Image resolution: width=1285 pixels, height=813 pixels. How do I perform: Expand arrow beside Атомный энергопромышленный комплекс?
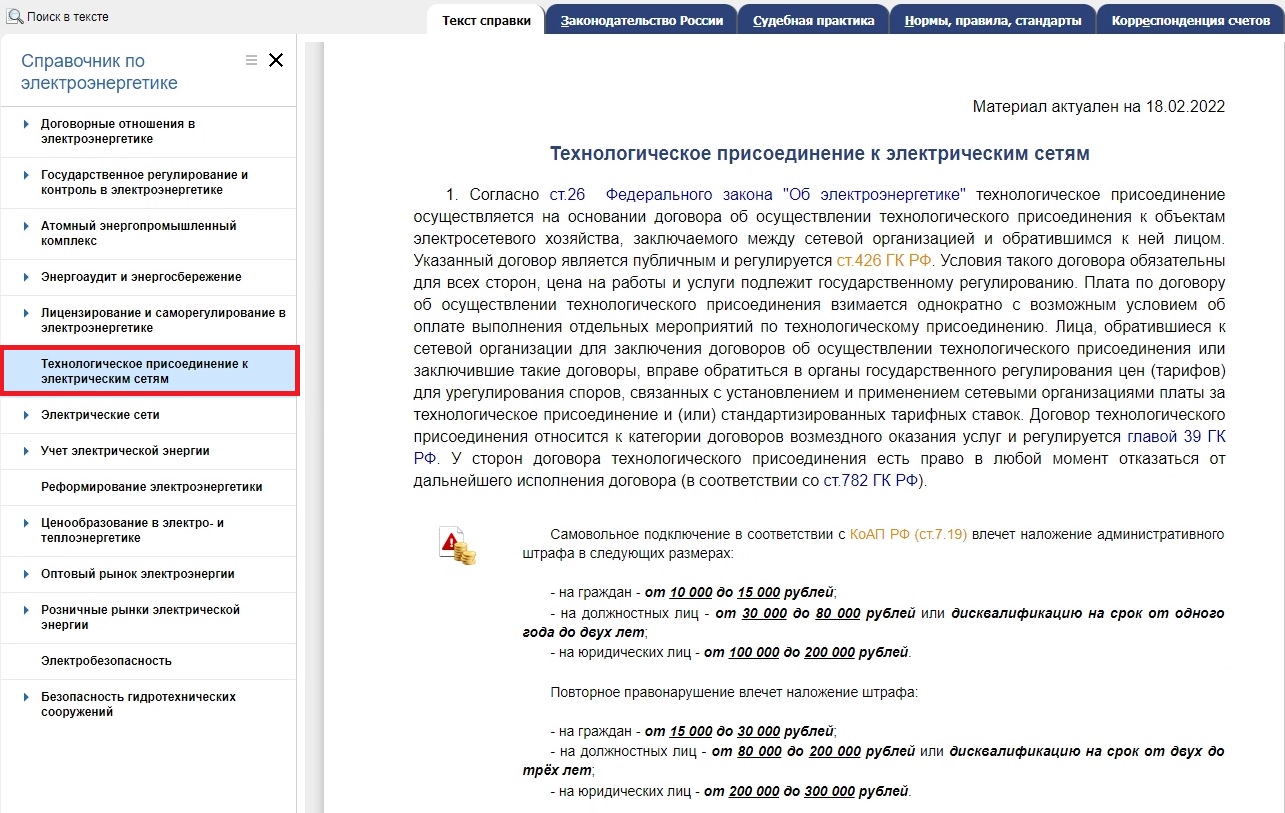coord(26,226)
